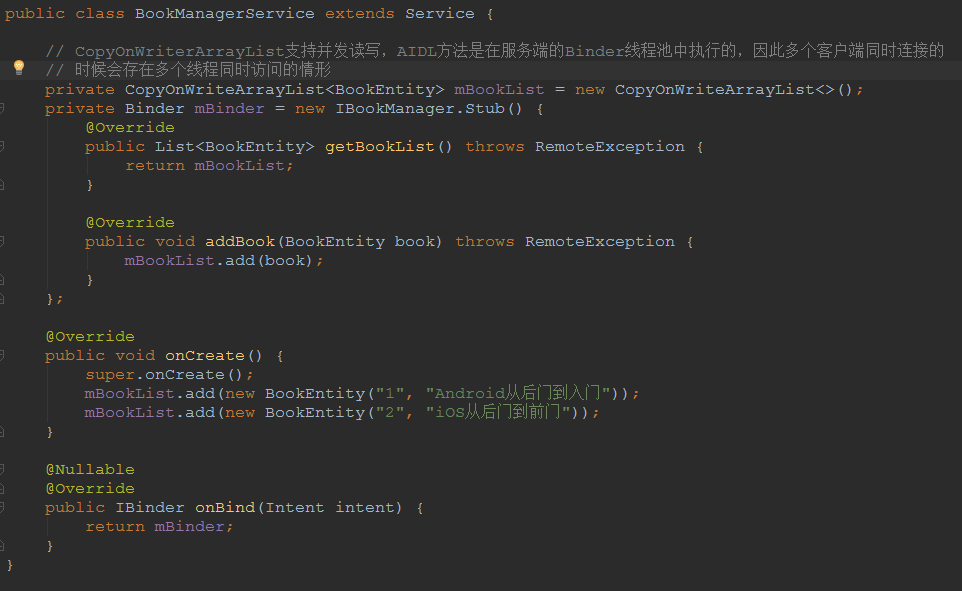Click the addBook method name
Viewport: 962px width, 591px height.
pyautogui.click(x=240, y=242)
